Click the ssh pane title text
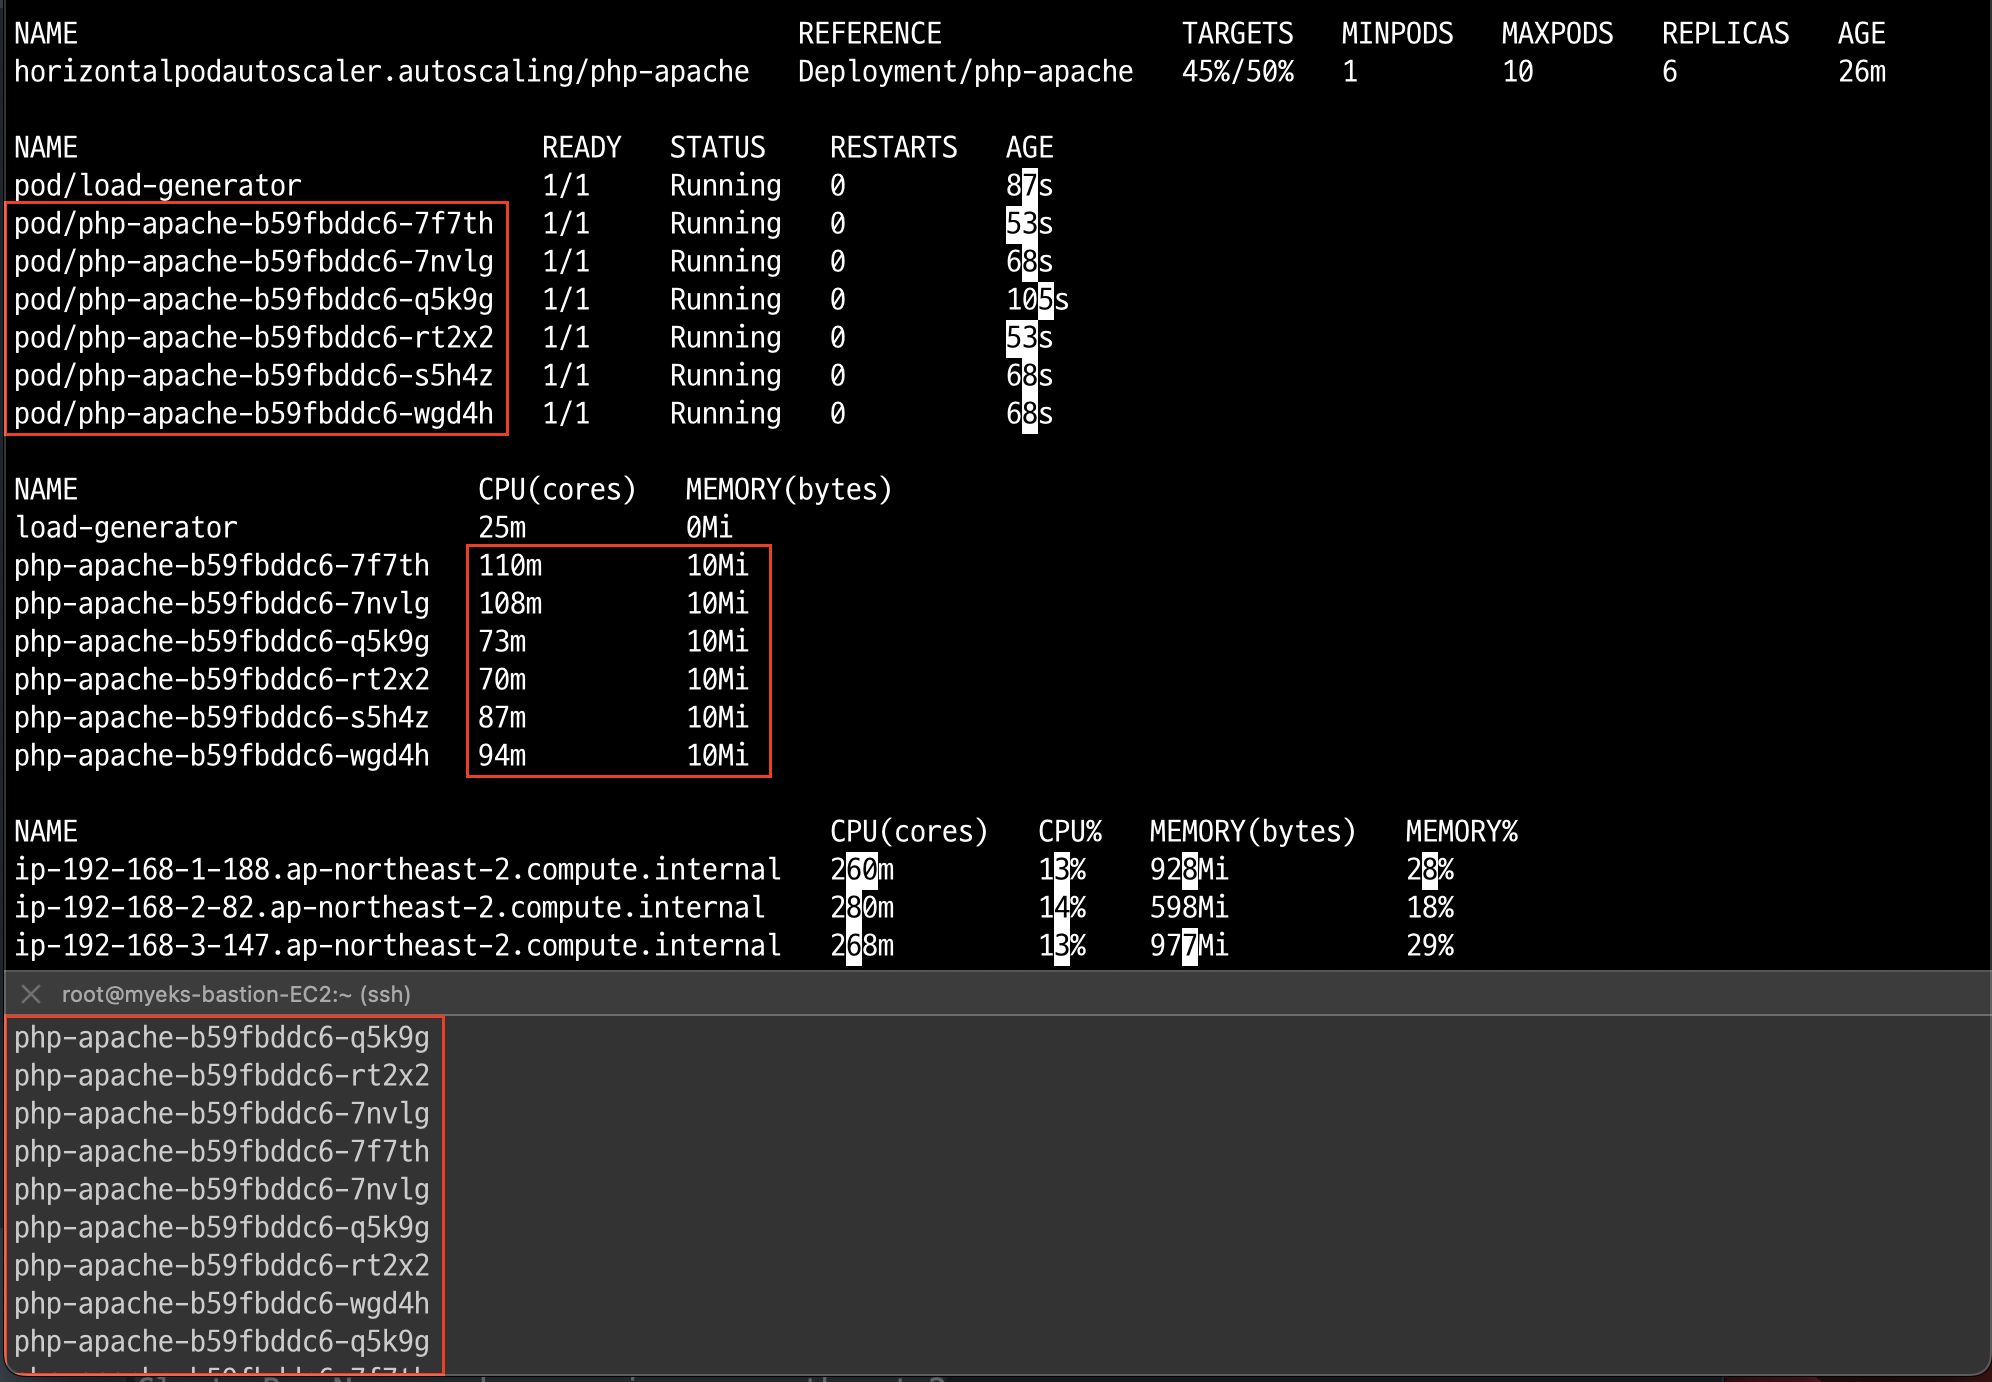Screen dimensions: 1992x1382 pos(236,994)
